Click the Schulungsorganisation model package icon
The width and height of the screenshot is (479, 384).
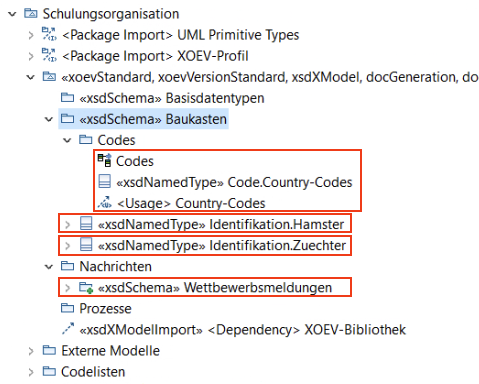pyautogui.click(x=31, y=13)
